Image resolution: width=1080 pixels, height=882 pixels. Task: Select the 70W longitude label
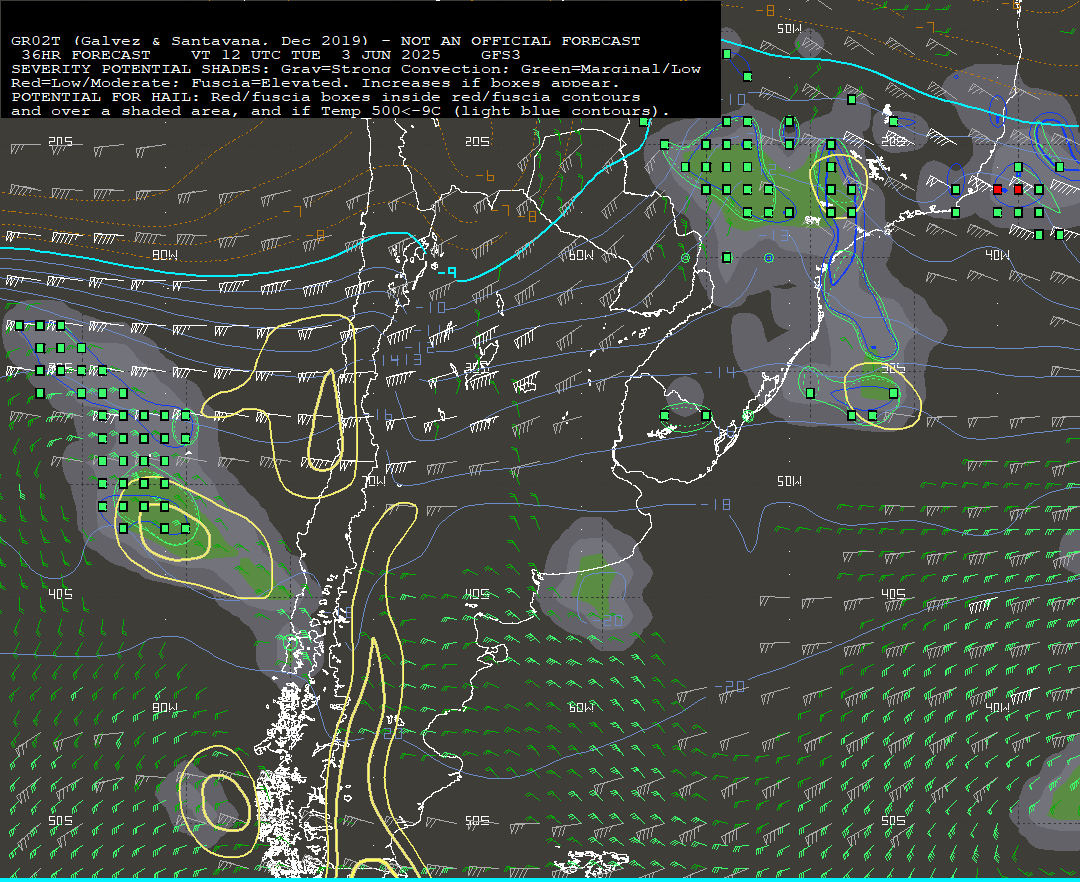tap(374, 481)
